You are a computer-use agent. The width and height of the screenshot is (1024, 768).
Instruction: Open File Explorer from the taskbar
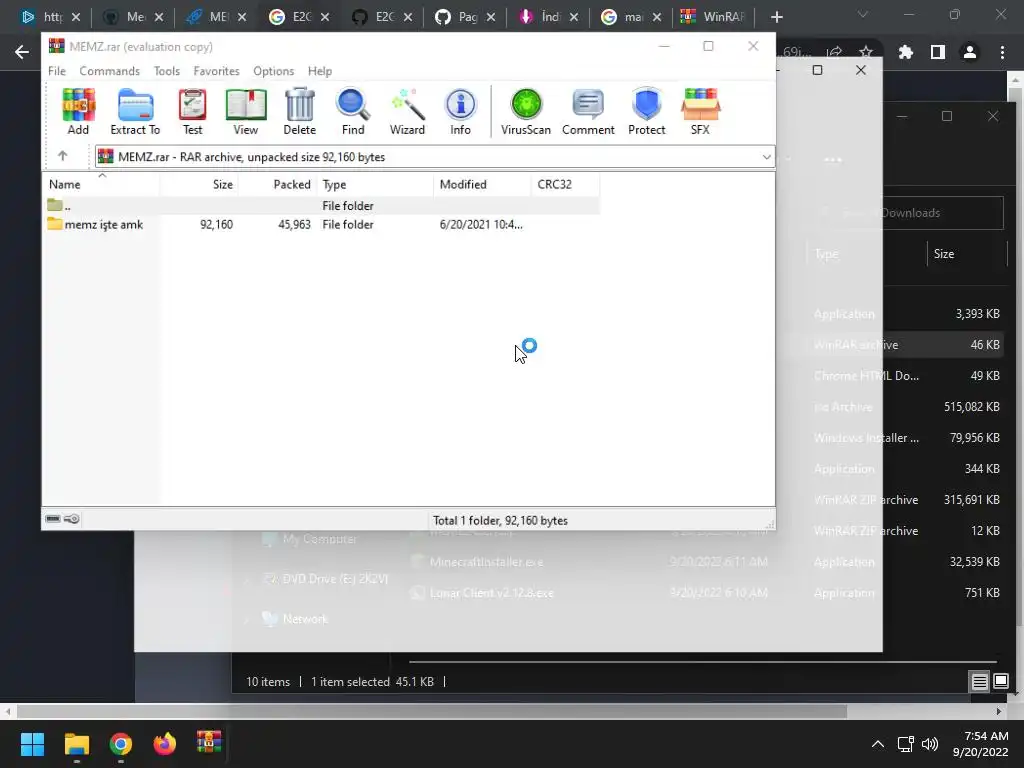pyautogui.click(x=76, y=744)
